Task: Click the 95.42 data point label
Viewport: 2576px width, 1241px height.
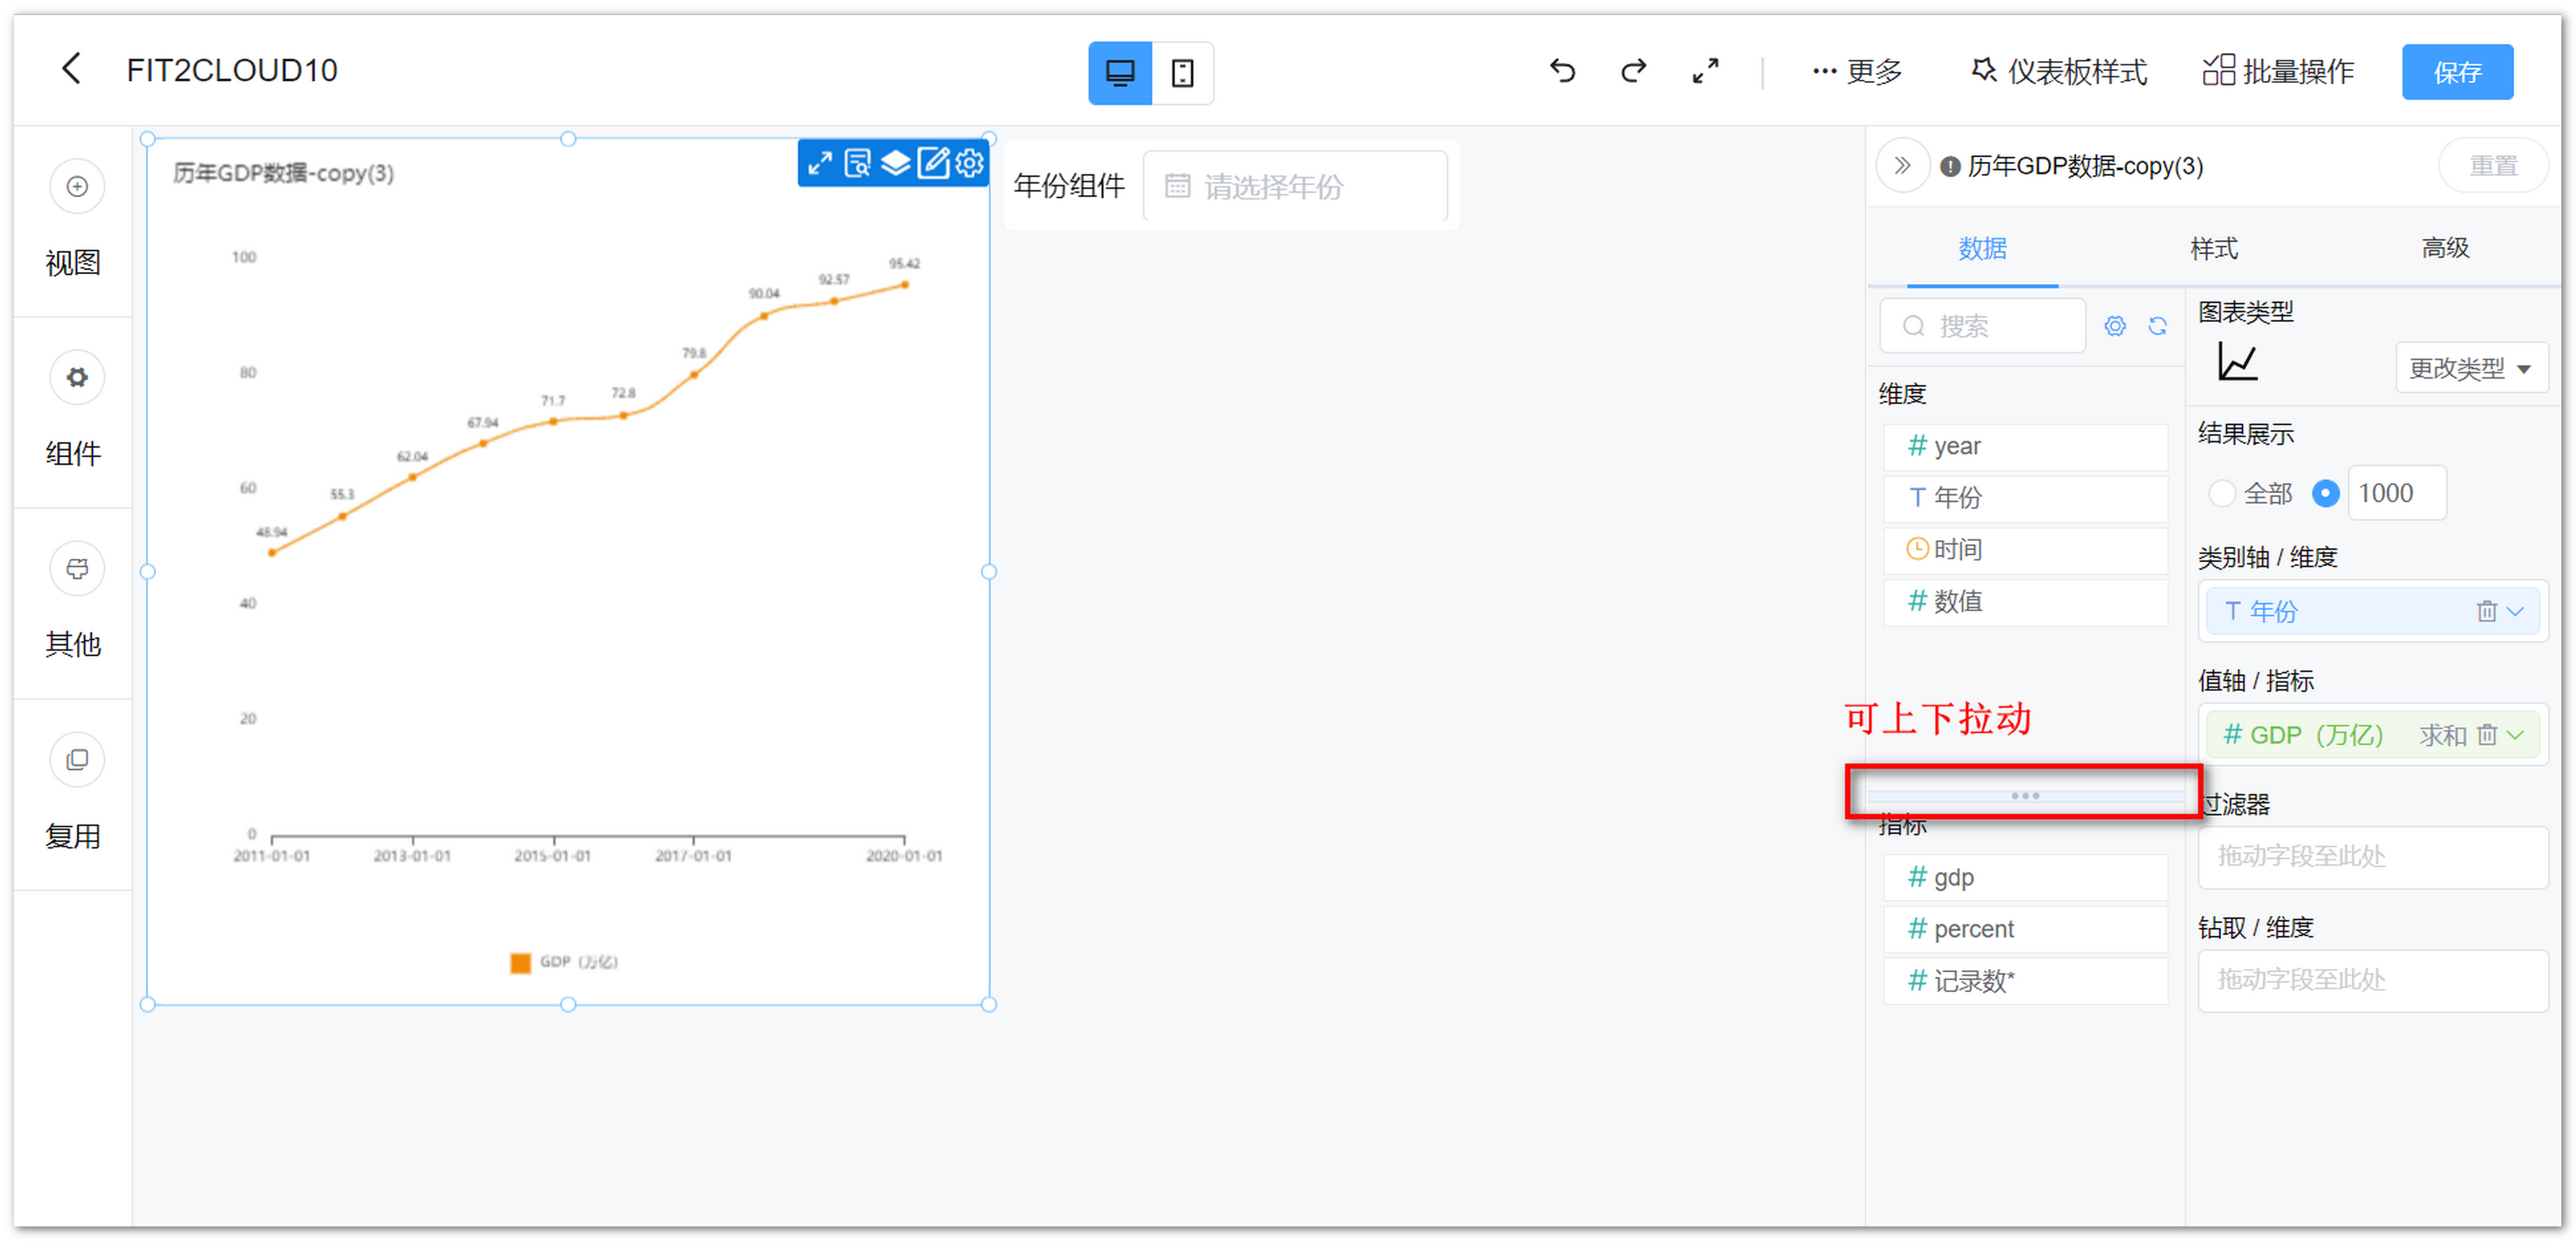Action: [x=905, y=264]
